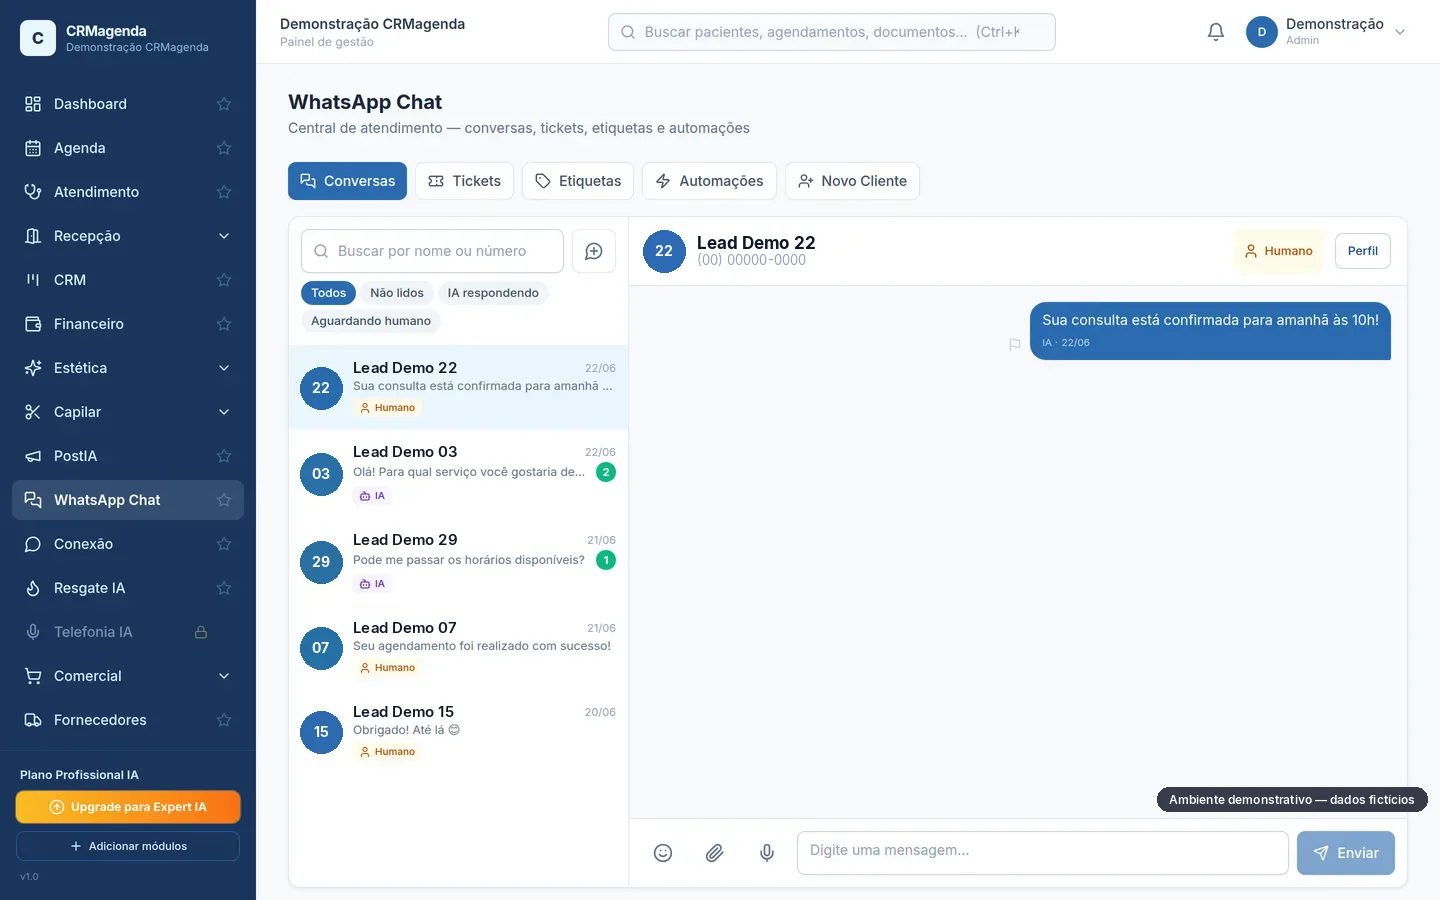The image size is (1440, 900).
Task: Expand the Recepção menu
Action: pos(128,236)
